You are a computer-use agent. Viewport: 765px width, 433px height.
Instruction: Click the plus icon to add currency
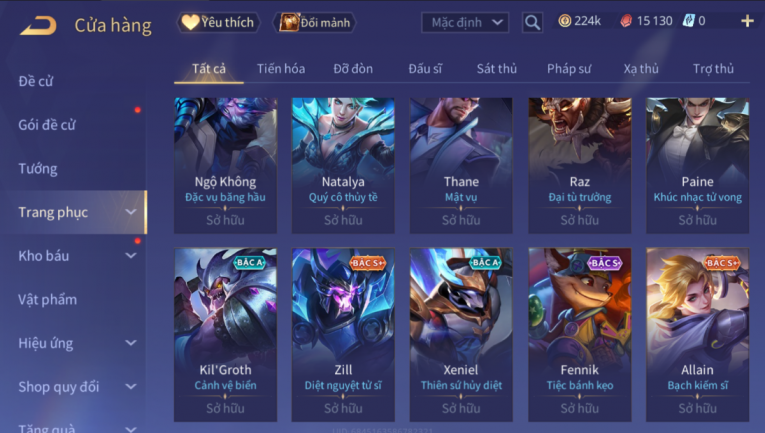point(747,21)
